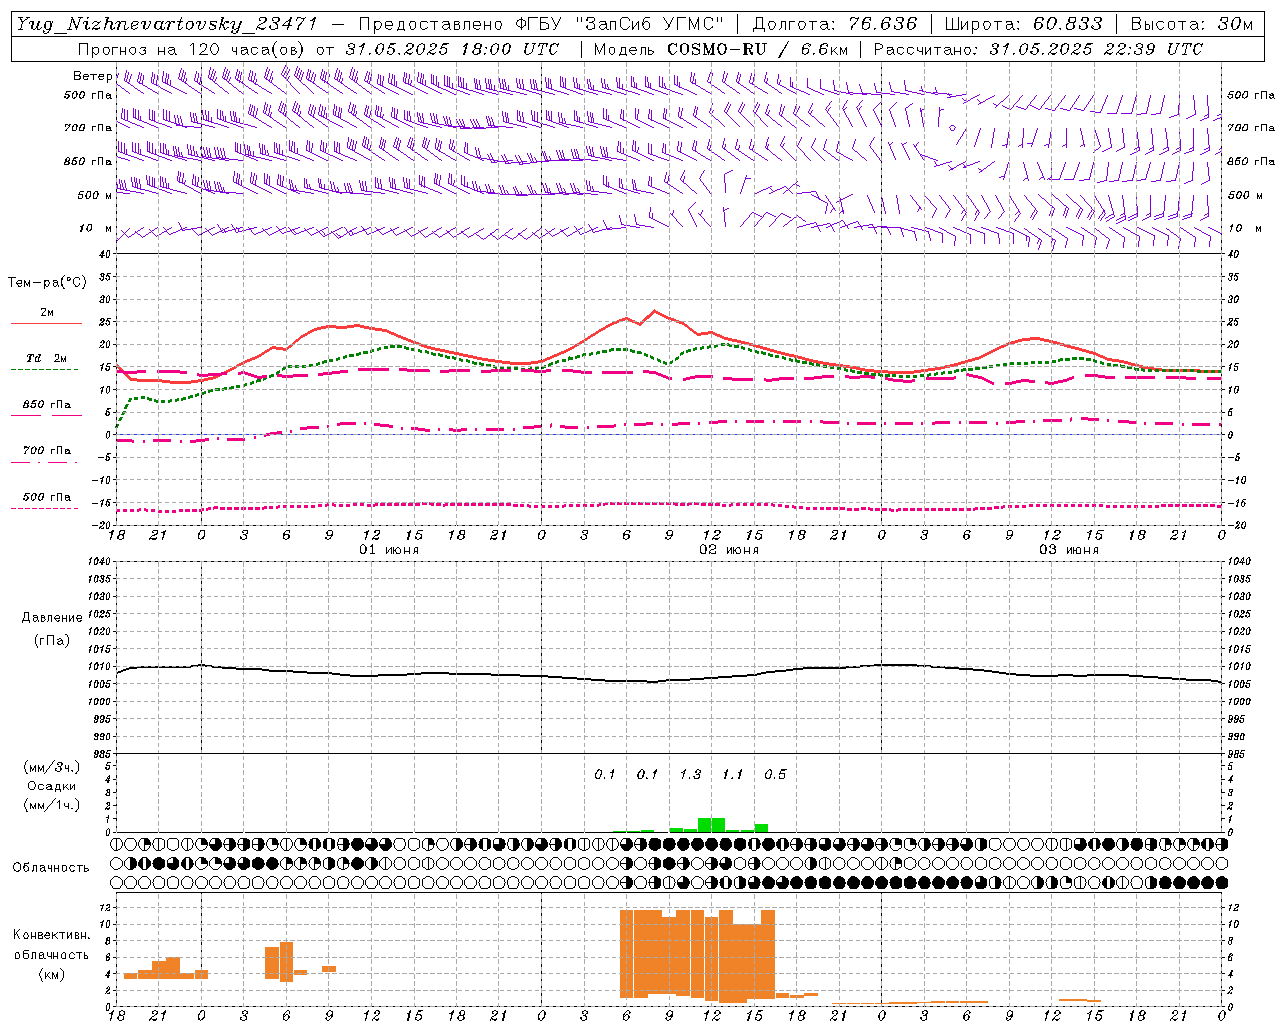The height and width of the screenshot is (1024, 1280).
Task: Click the (мм/1ч.) precipitation unit label
Action: tap(52, 805)
